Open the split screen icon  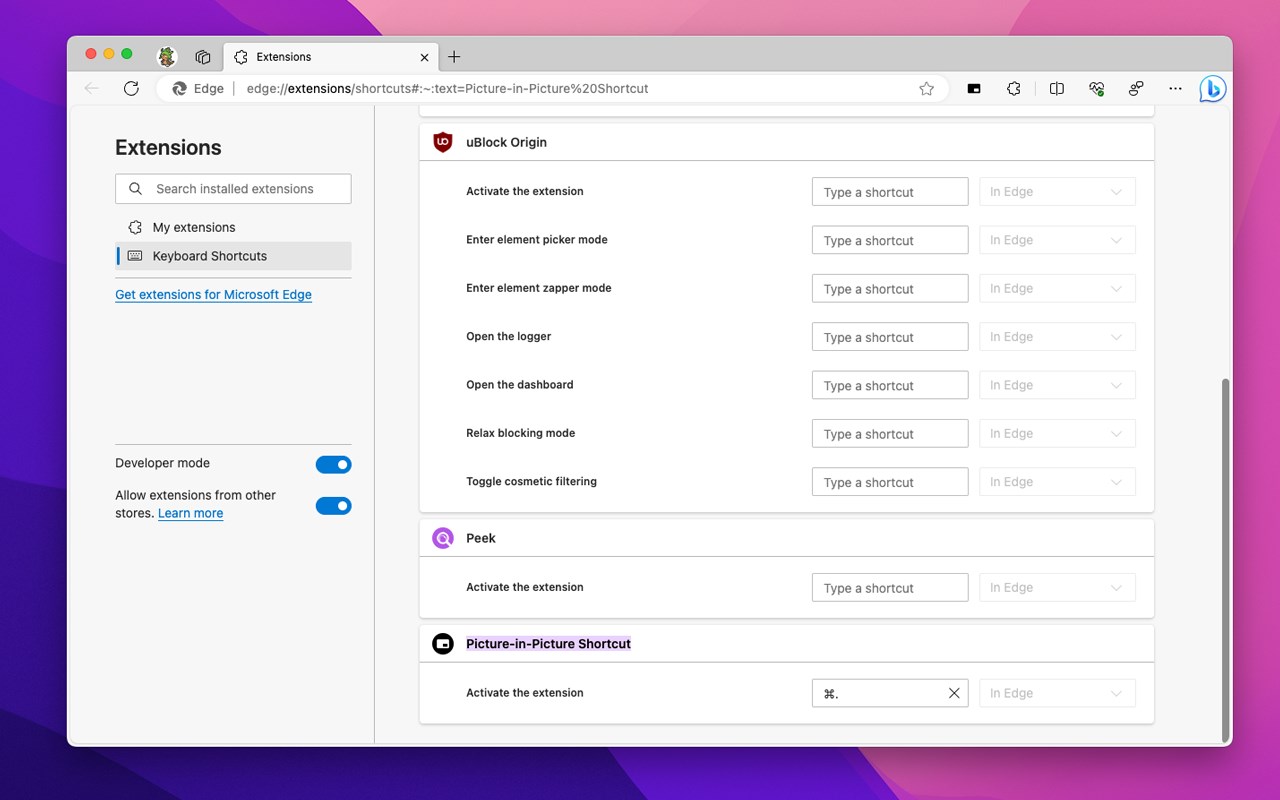click(1056, 88)
